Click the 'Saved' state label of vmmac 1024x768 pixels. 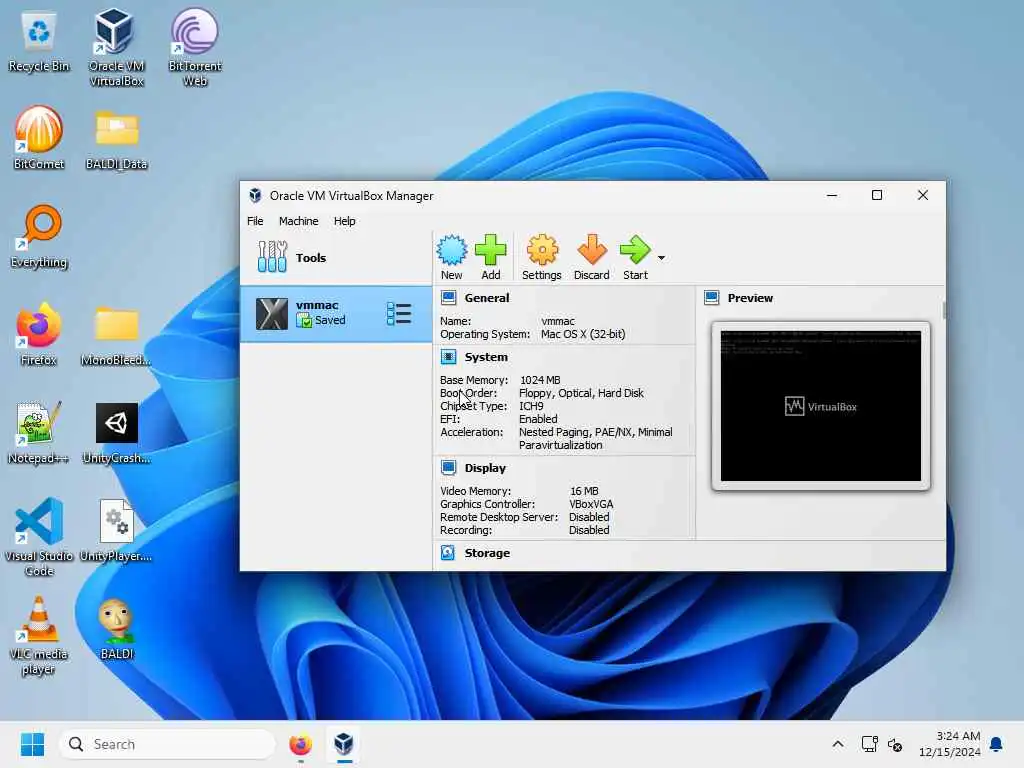point(330,320)
